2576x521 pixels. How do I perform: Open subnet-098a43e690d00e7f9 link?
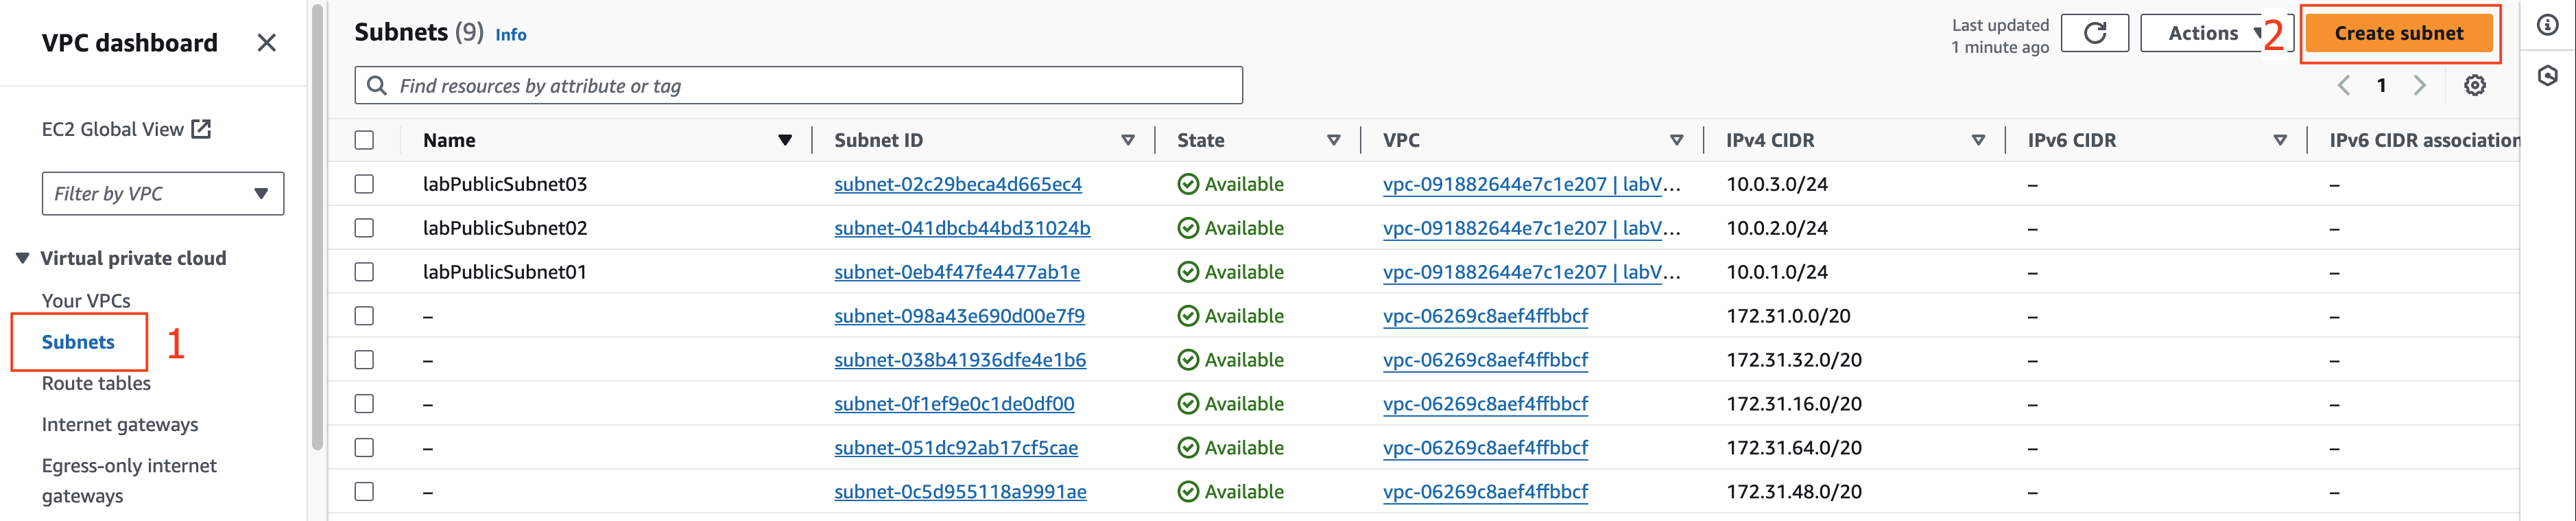[959, 316]
